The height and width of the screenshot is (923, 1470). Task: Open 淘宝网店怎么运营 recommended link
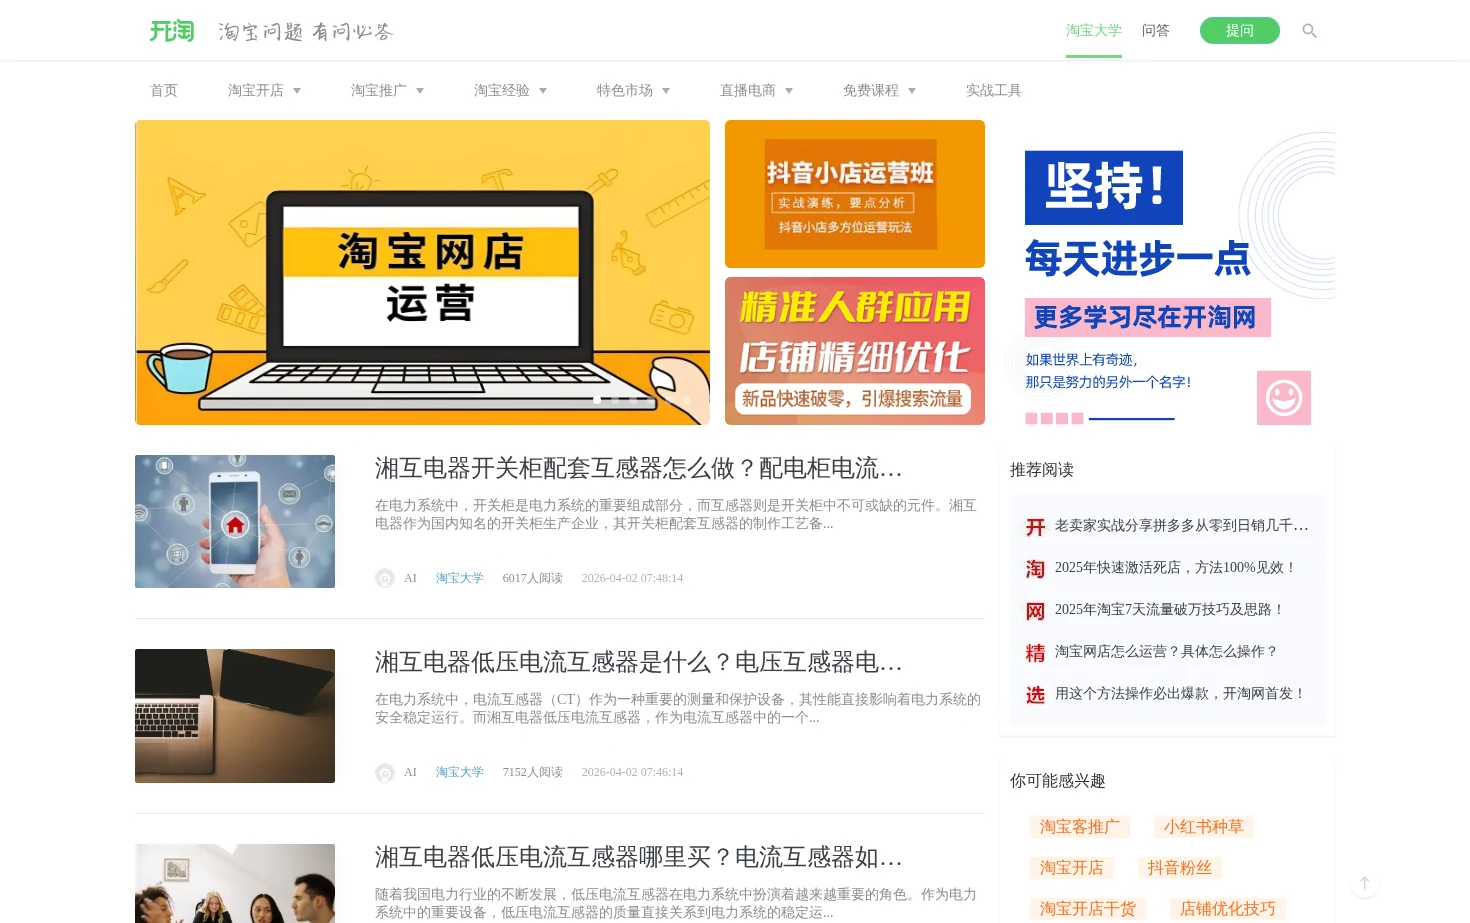coord(1167,651)
